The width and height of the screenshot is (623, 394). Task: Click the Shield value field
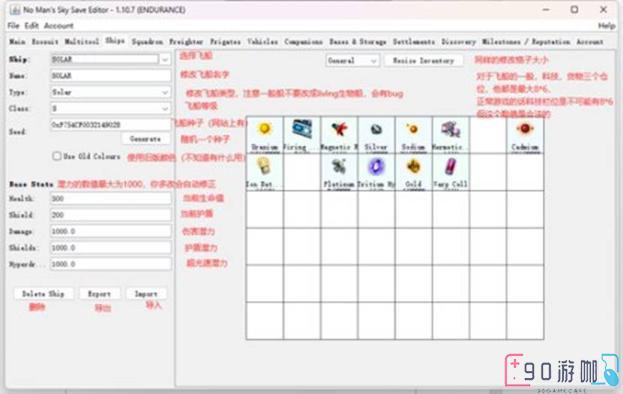tap(110, 215)
